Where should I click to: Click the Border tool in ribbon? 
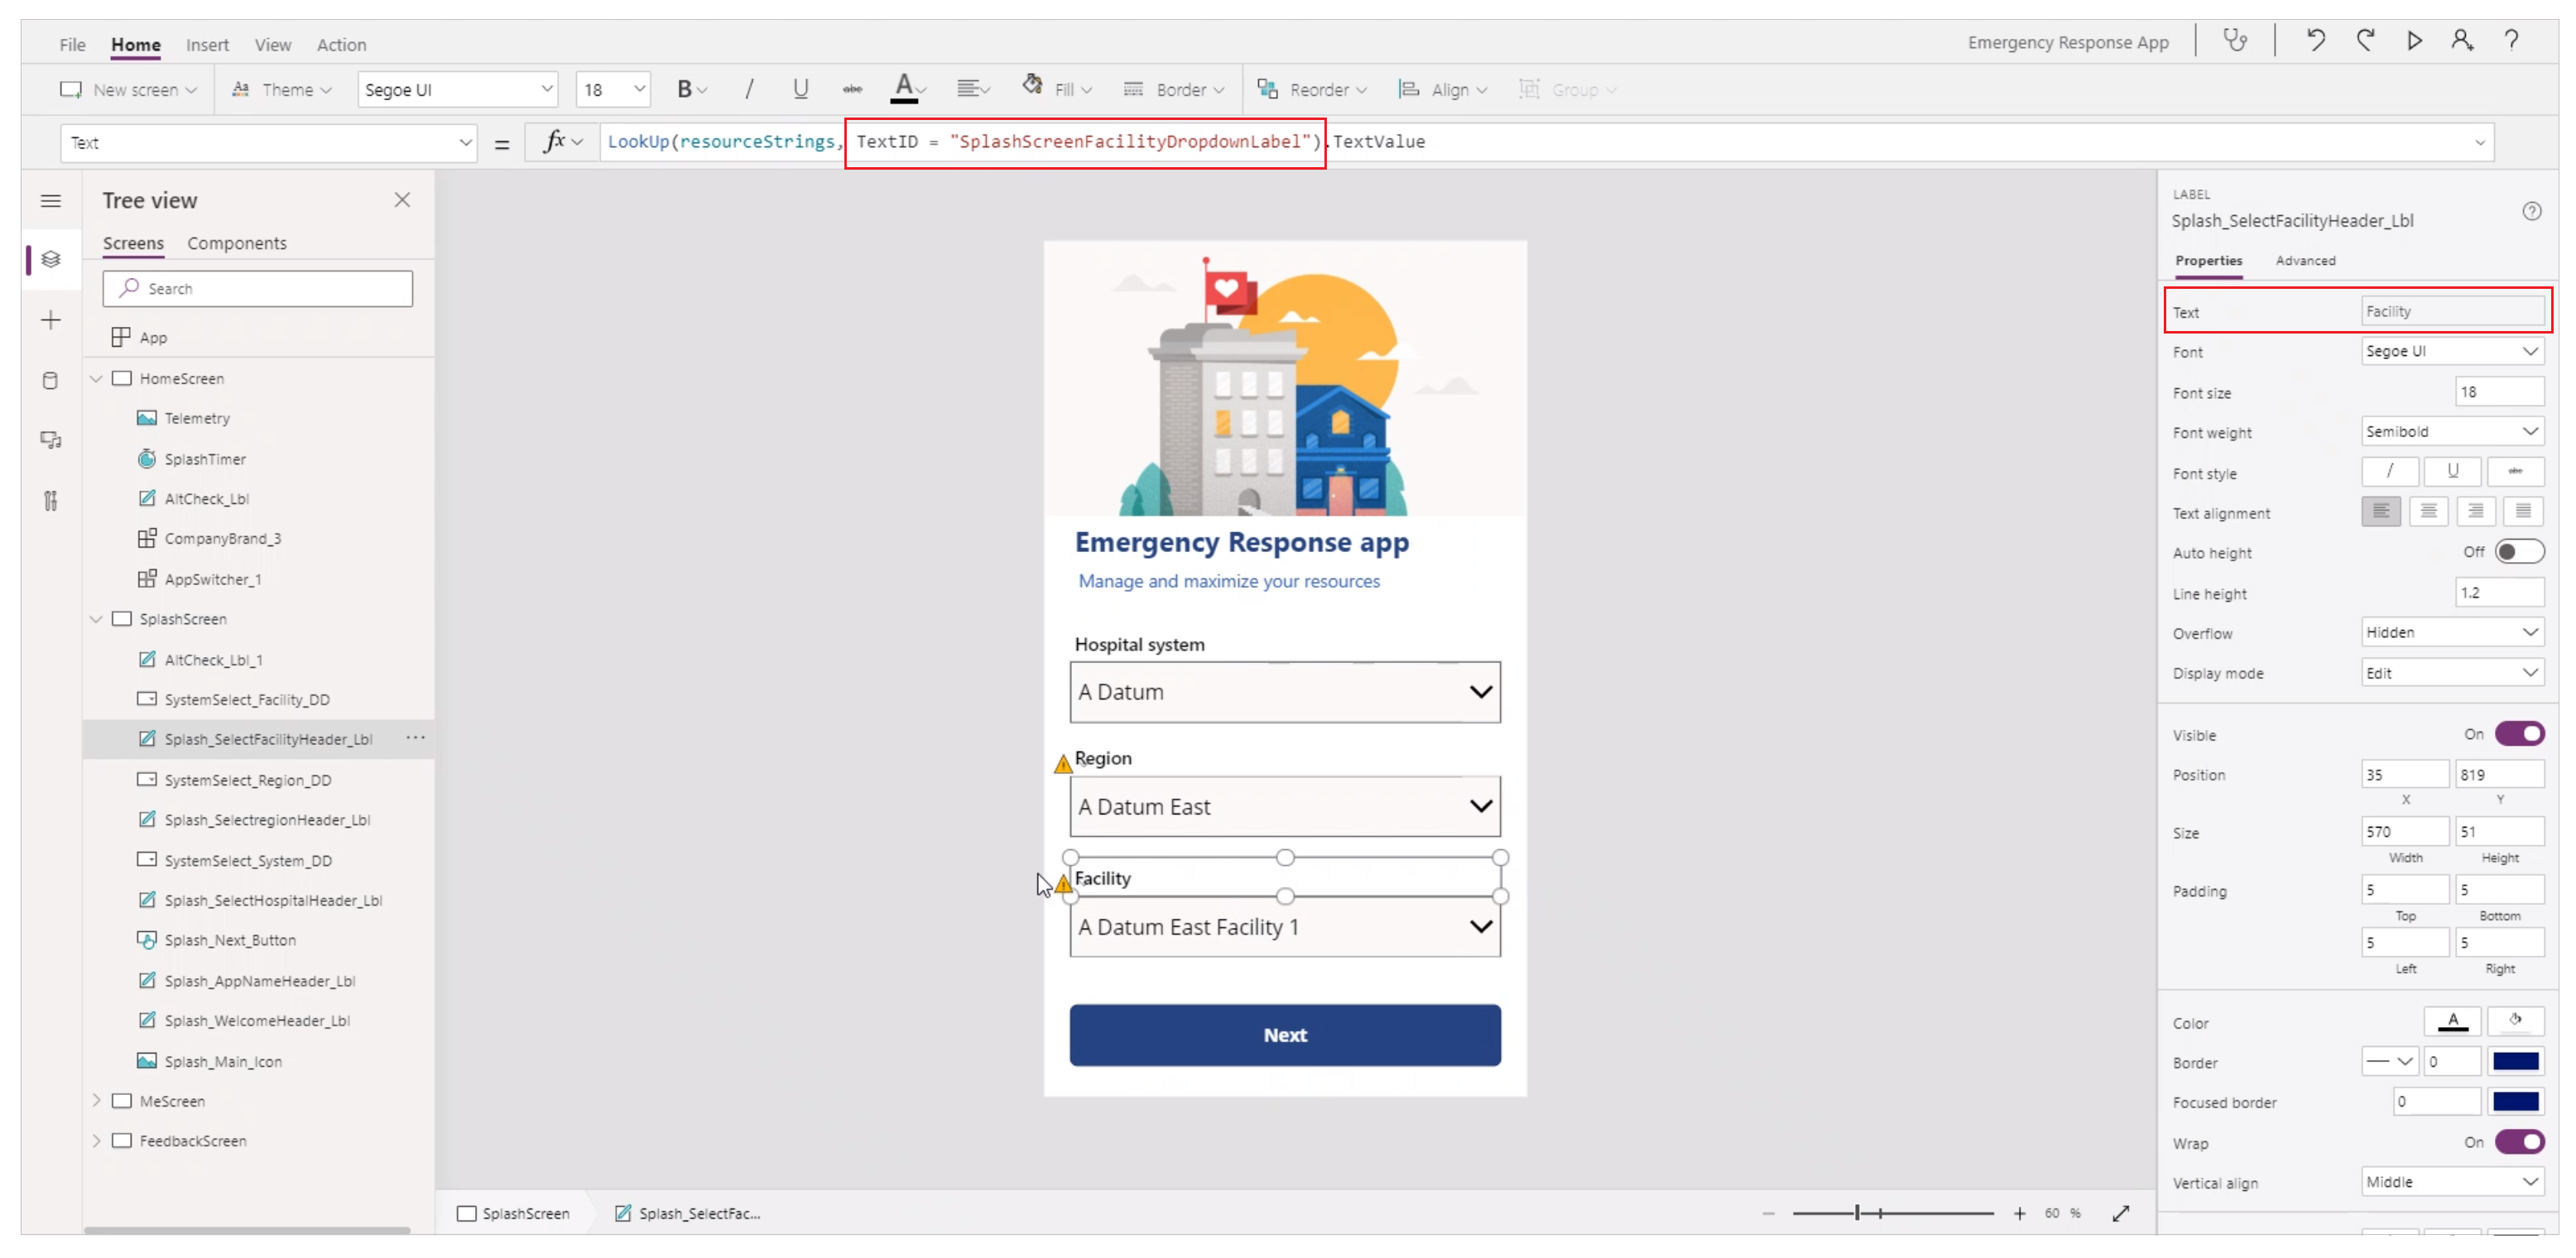1175,89
